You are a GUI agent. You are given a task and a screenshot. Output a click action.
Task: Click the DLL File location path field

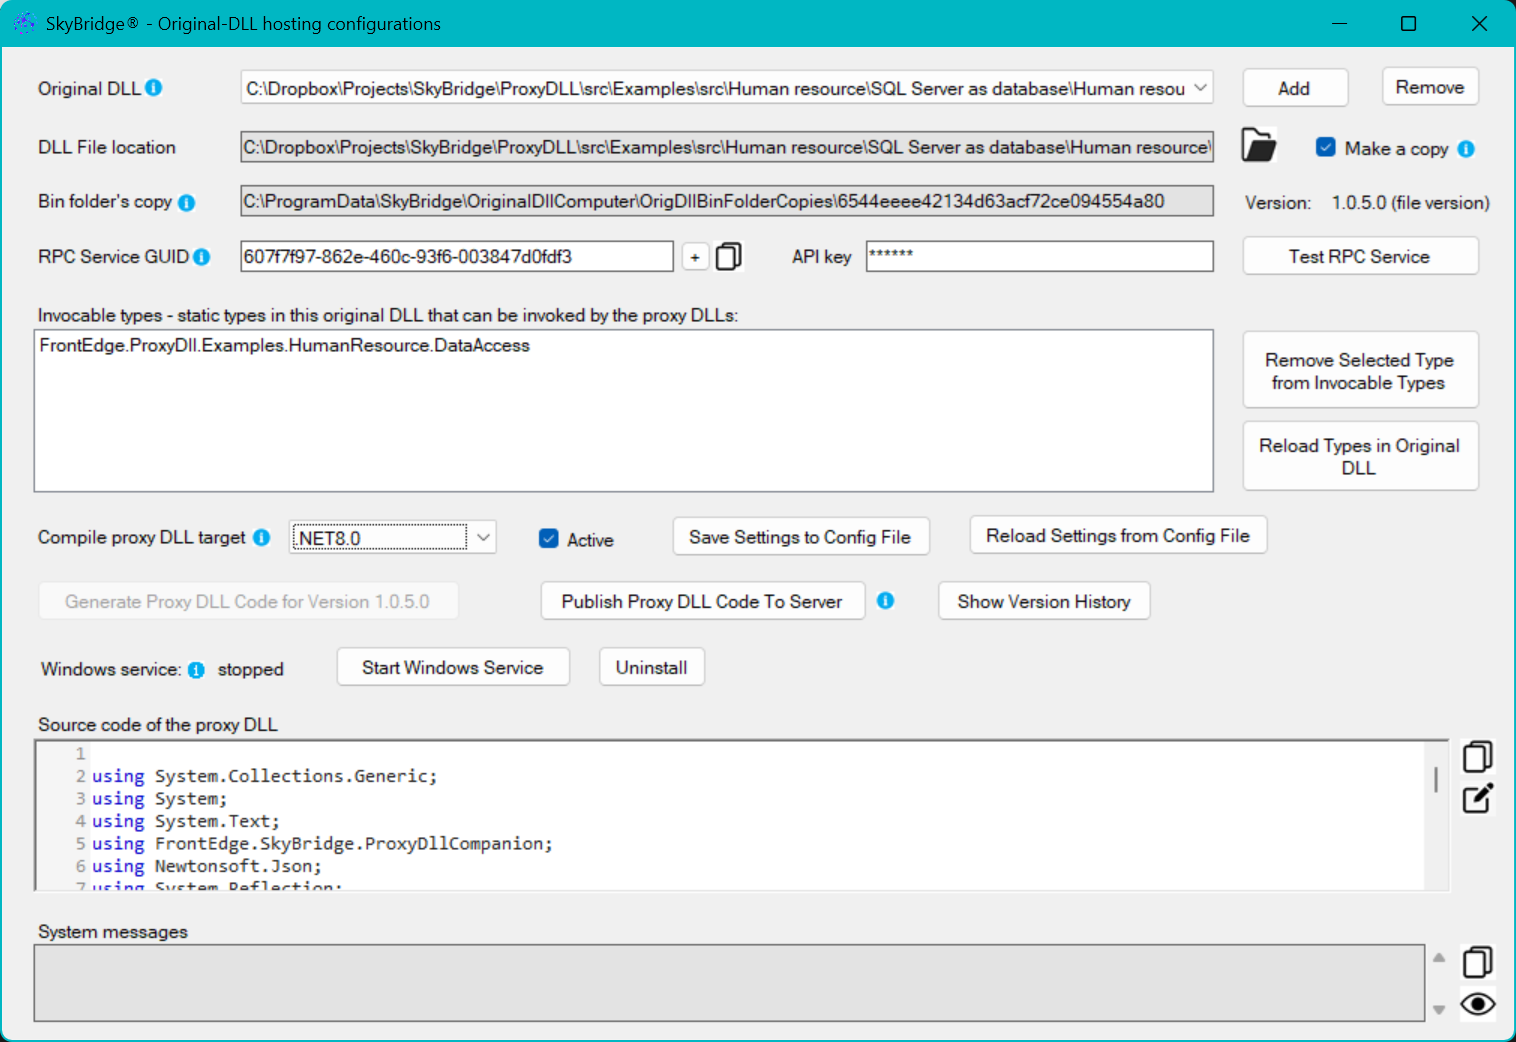pyautogui.click(x=727, y=147)
